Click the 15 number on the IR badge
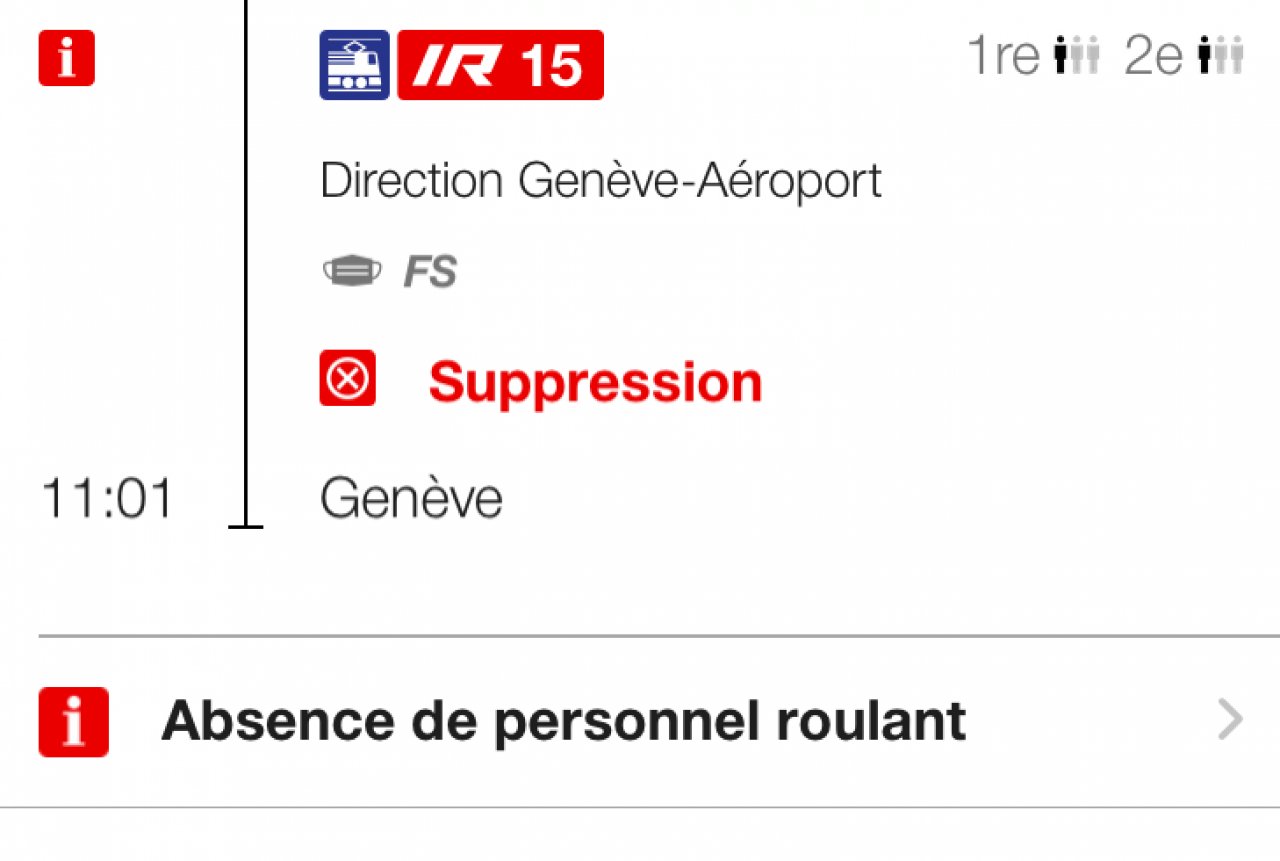The image size is (1280, 861). click(x=553, y=65)
